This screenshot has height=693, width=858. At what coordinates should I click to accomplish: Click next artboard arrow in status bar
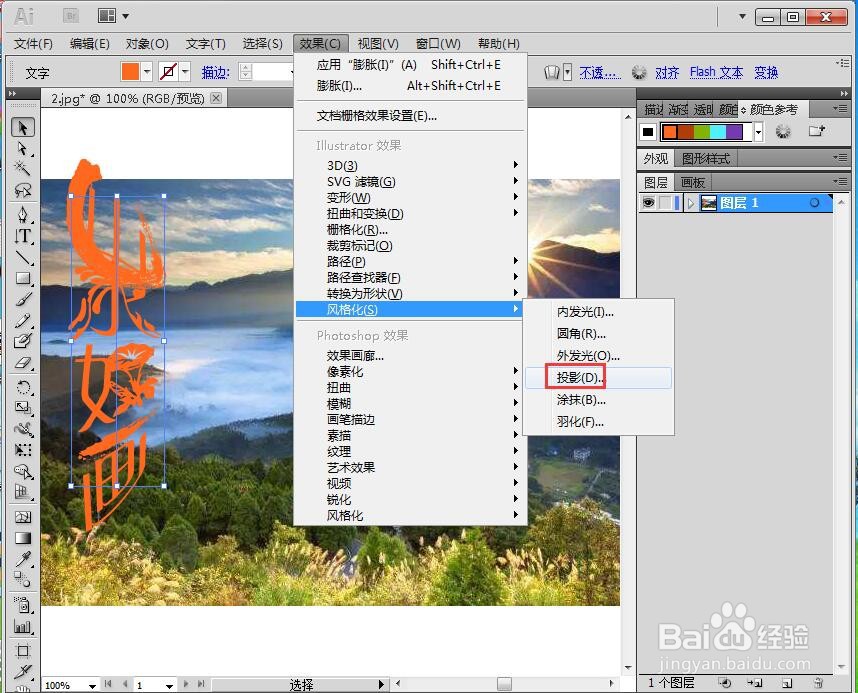coord(185,684)
